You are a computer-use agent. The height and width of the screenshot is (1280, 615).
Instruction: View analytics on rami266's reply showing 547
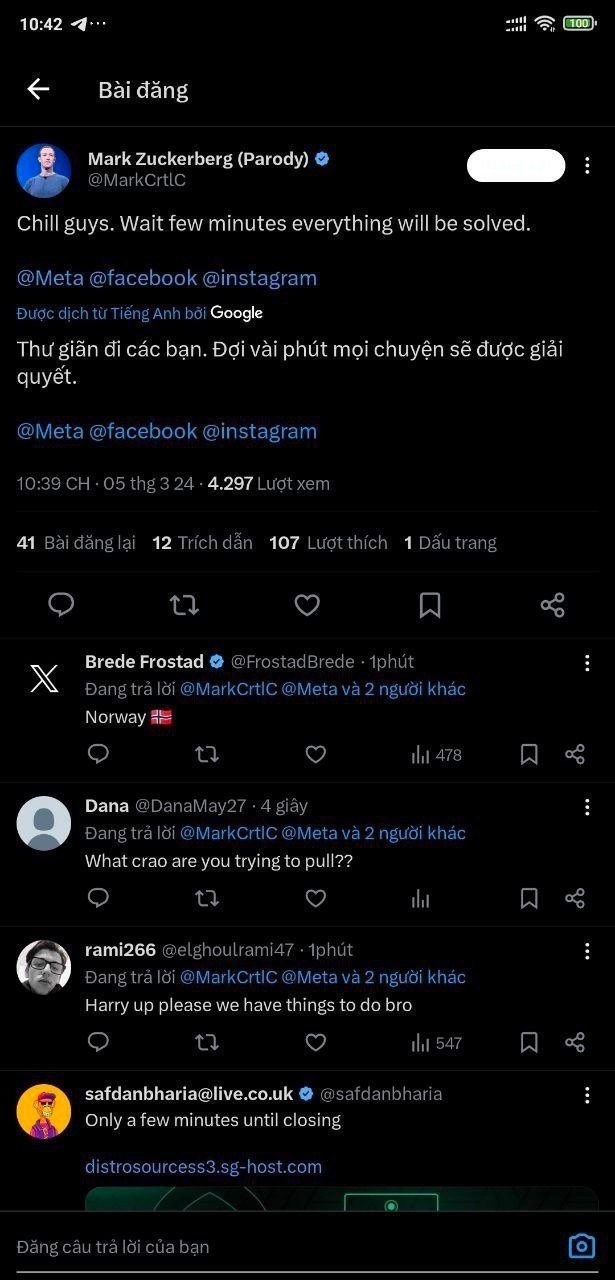pos(436,1043)
